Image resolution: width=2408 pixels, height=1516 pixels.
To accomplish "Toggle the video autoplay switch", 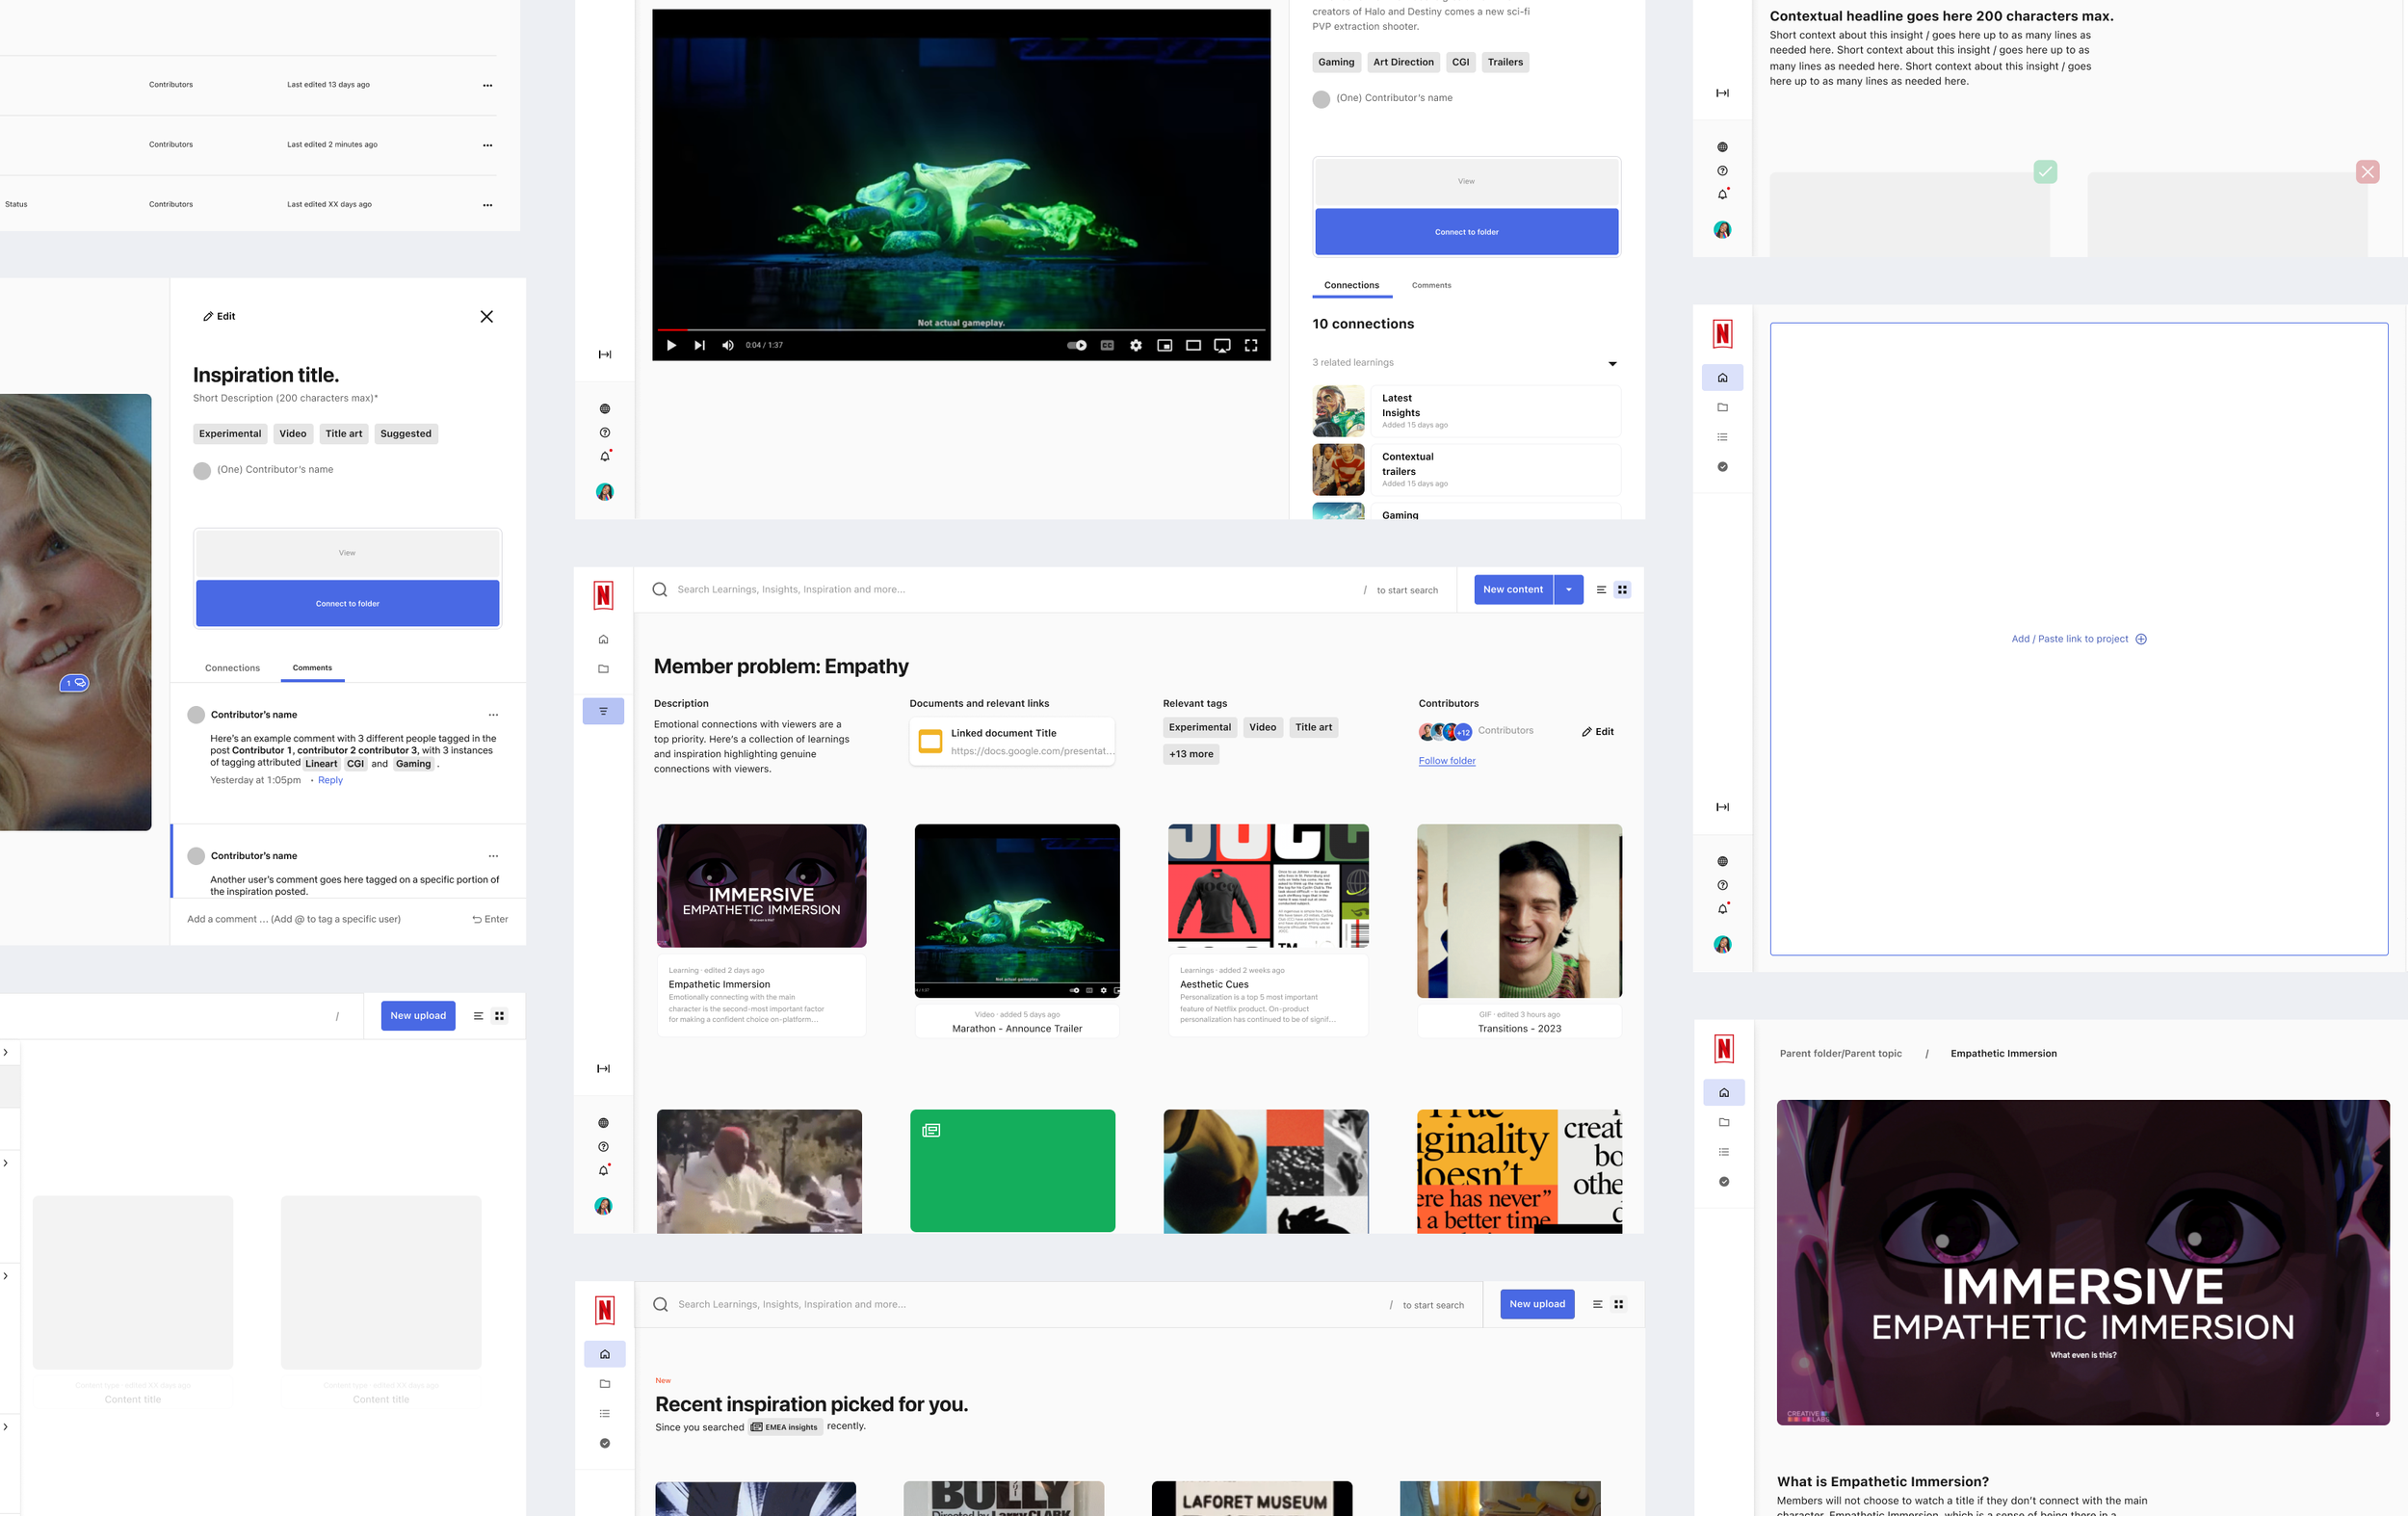I will point(1077,345).
